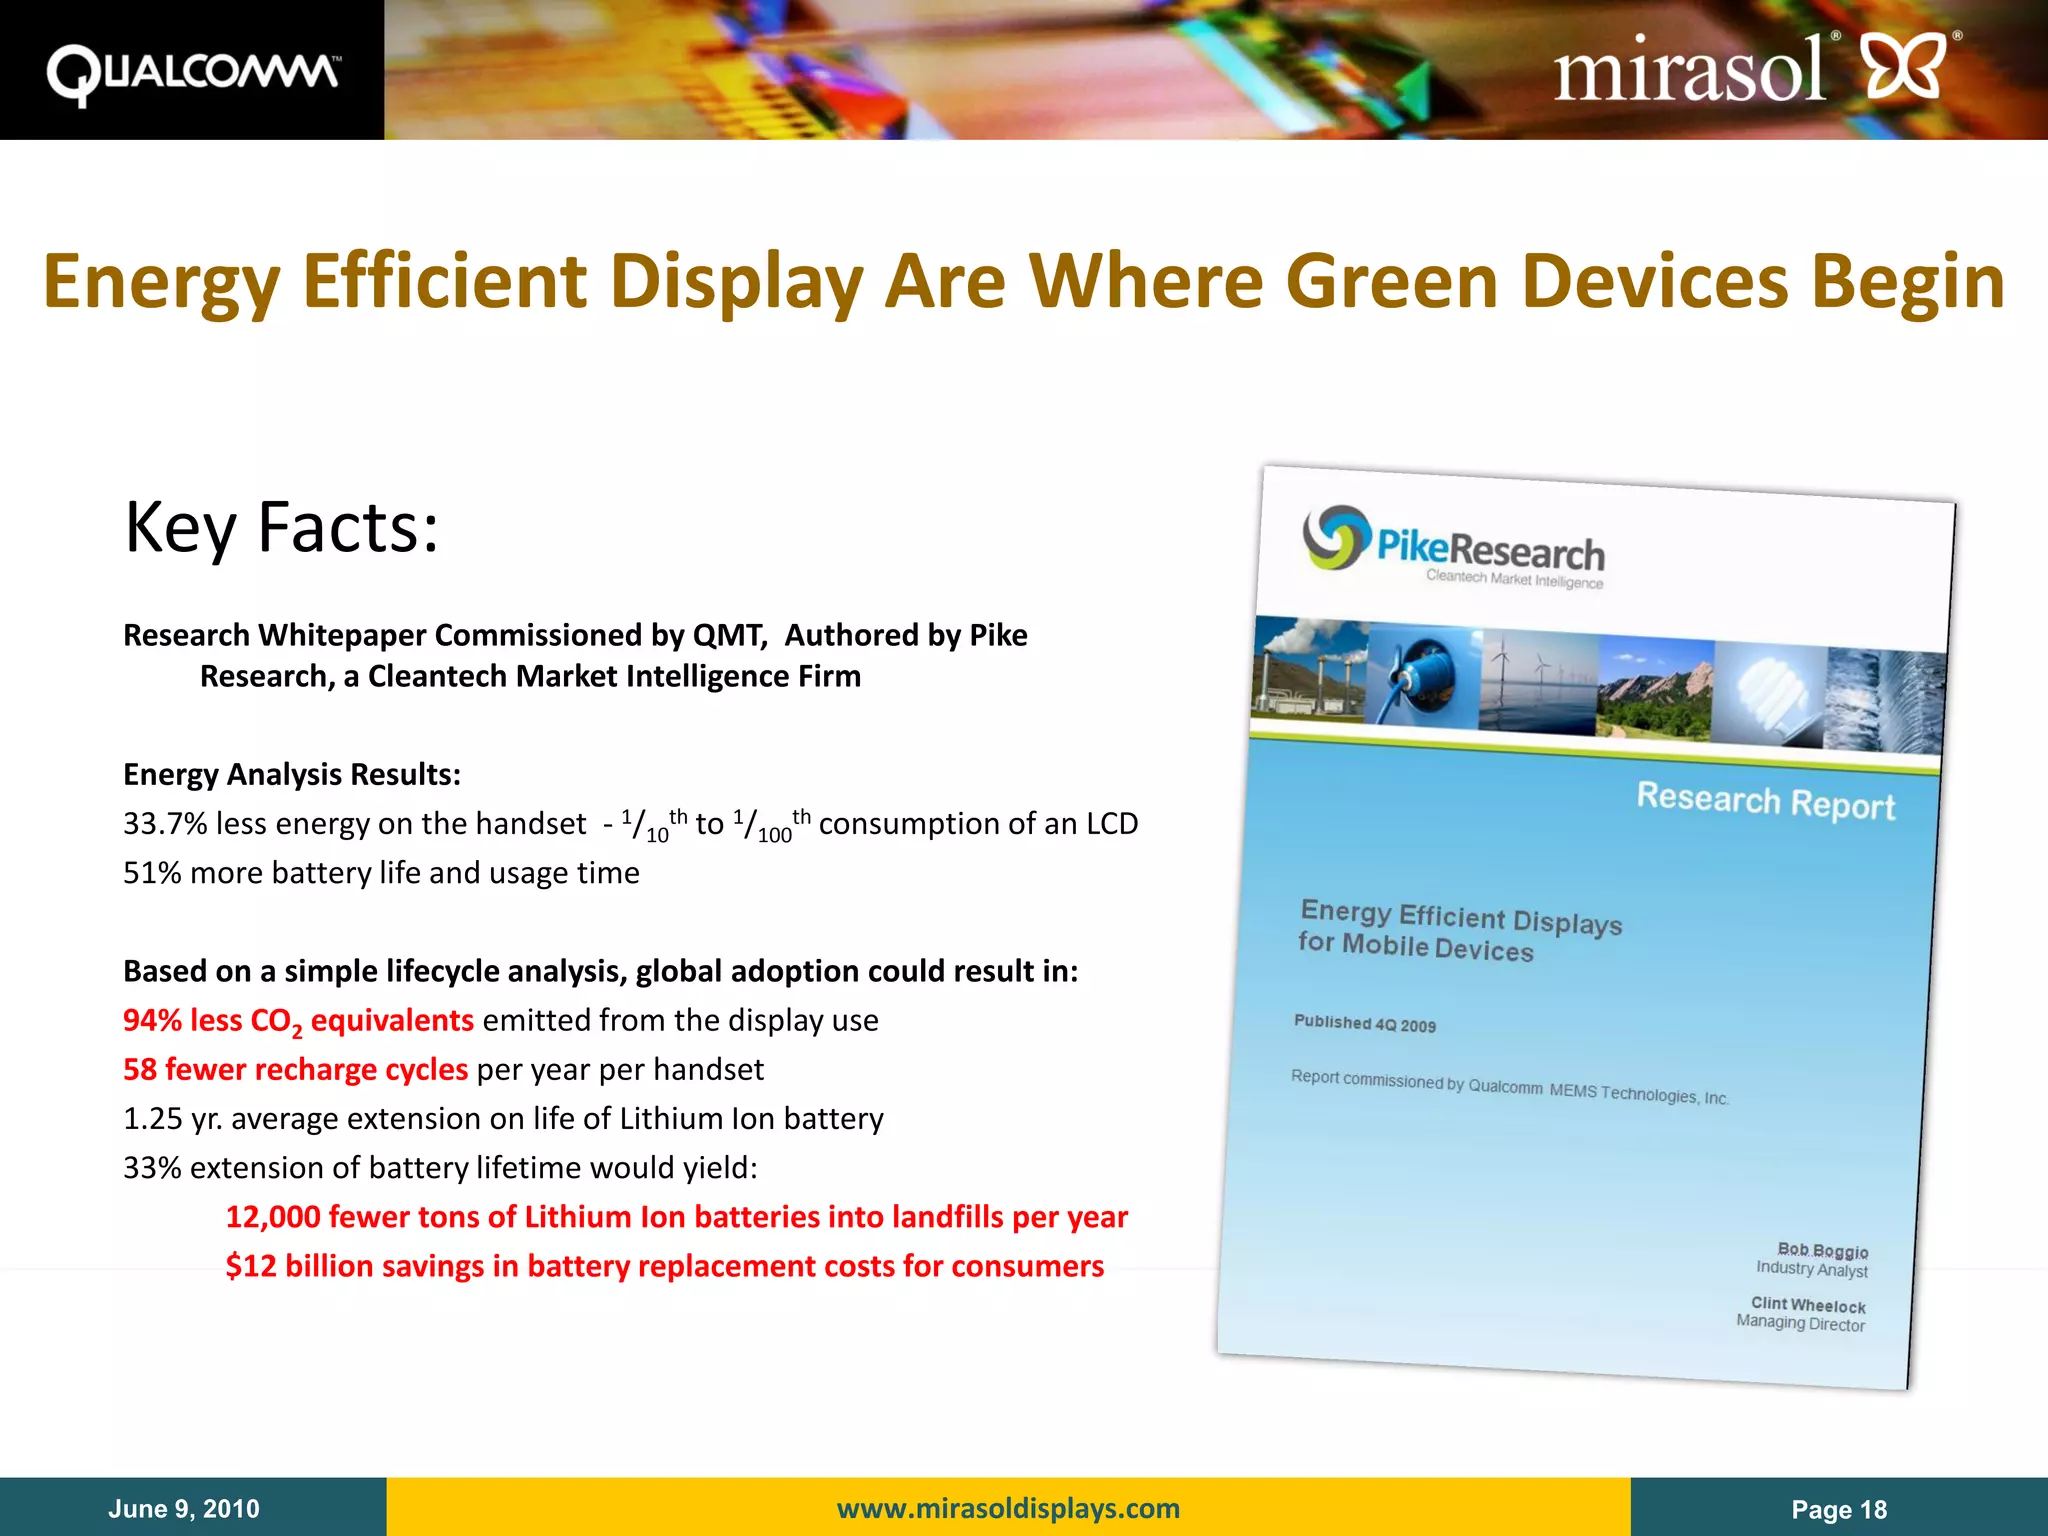The height and width of the screenshot is (1536, 2048).
Task: Click '12,000 fewer tons of Lithium Ion batteries' line
Action: (x=676, y=1217)
